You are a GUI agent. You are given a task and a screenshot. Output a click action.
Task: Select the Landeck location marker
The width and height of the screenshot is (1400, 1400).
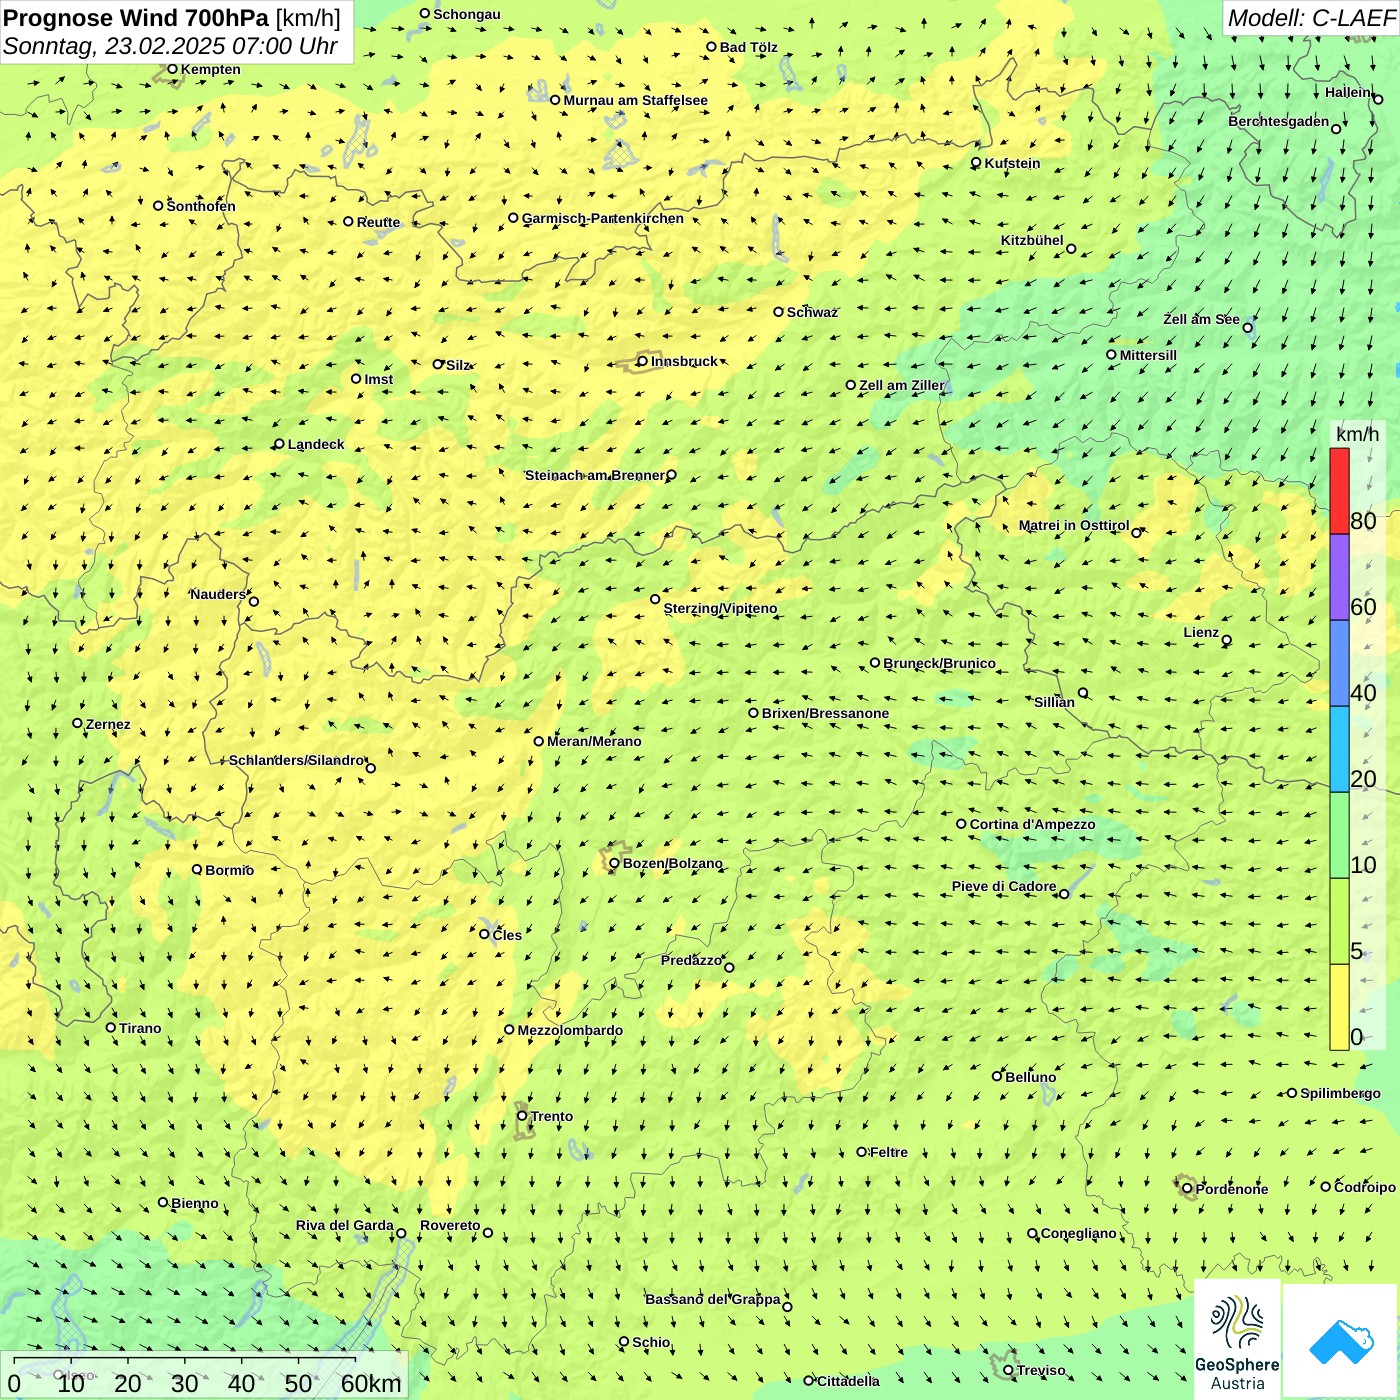[280, 444]
